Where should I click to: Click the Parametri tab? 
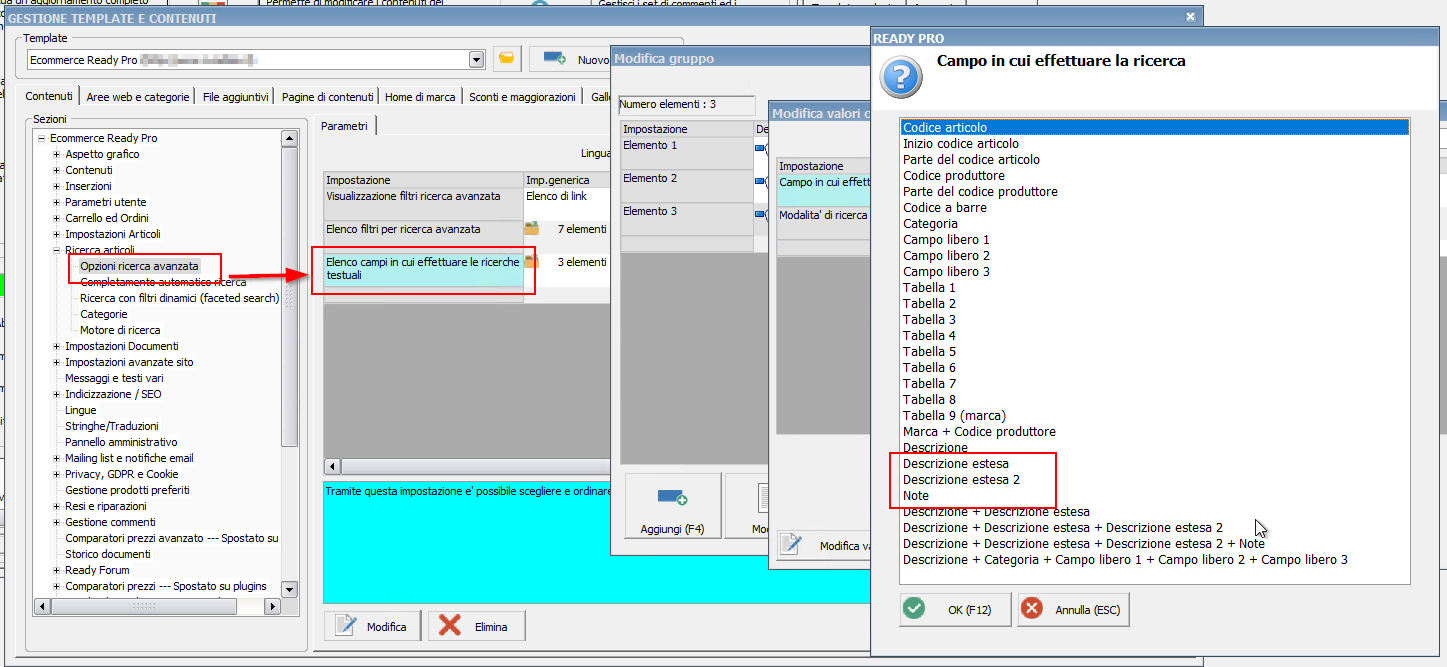pyautogui.click(x=345, y=126)
